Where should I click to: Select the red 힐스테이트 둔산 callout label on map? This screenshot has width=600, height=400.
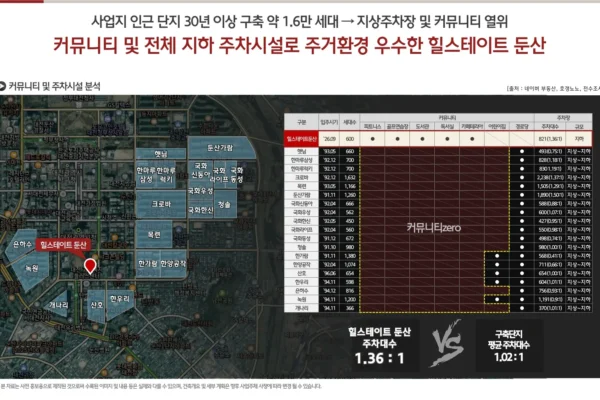[64, 245]
